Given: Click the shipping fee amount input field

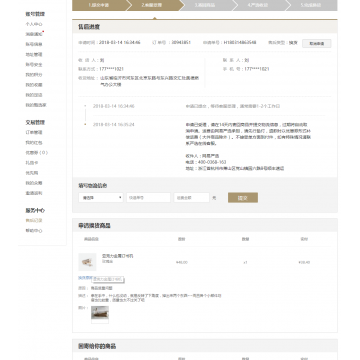Looking at the screenshot, I should coord(192,198).
